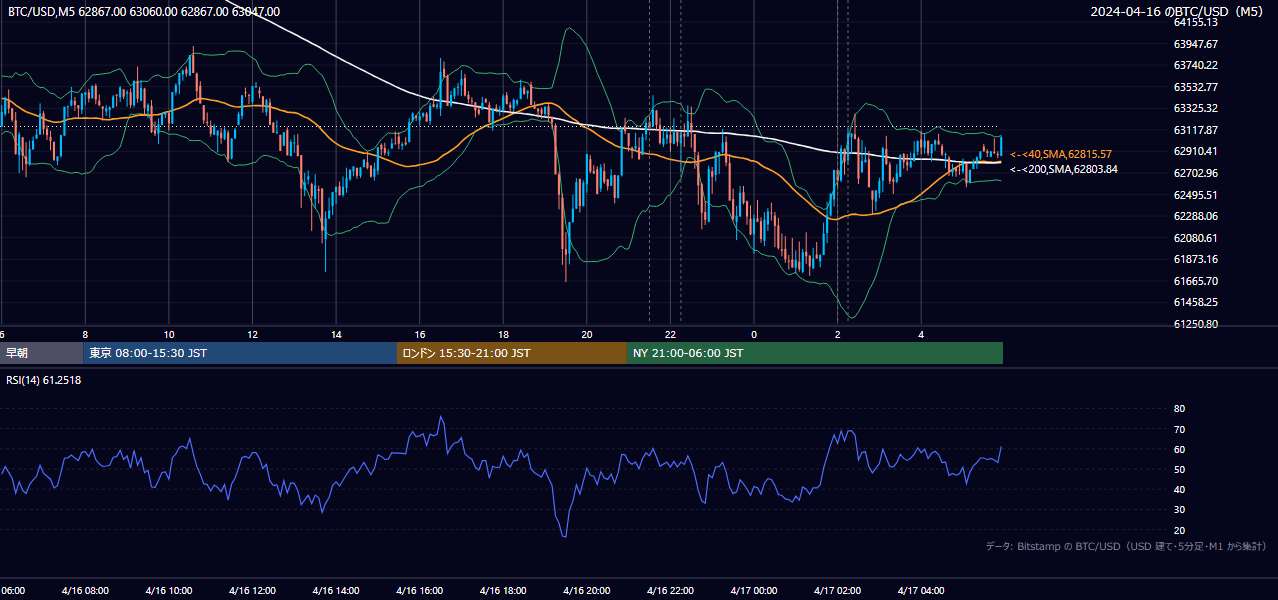Click the RSI 70 level label
Viewport: 1278px width, 600px height.
click(1179, 429)
